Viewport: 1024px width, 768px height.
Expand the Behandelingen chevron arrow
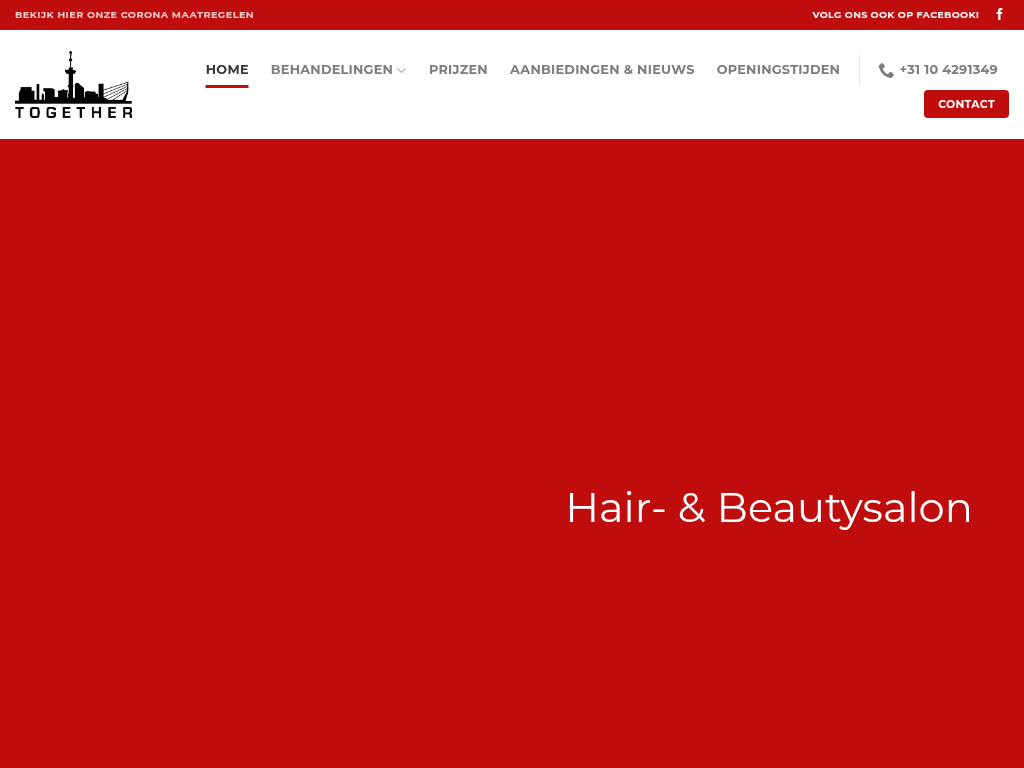[402, 70]
